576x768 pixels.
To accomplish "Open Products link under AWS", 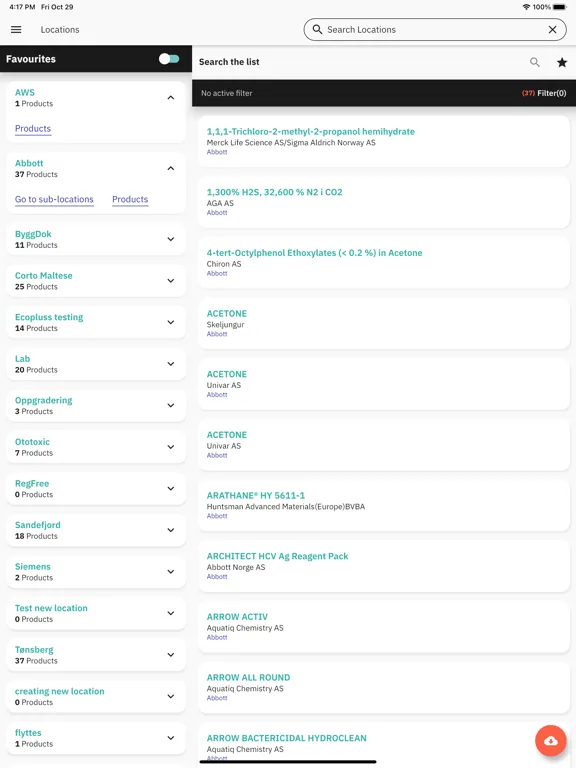I will click(x=33, y=128).
